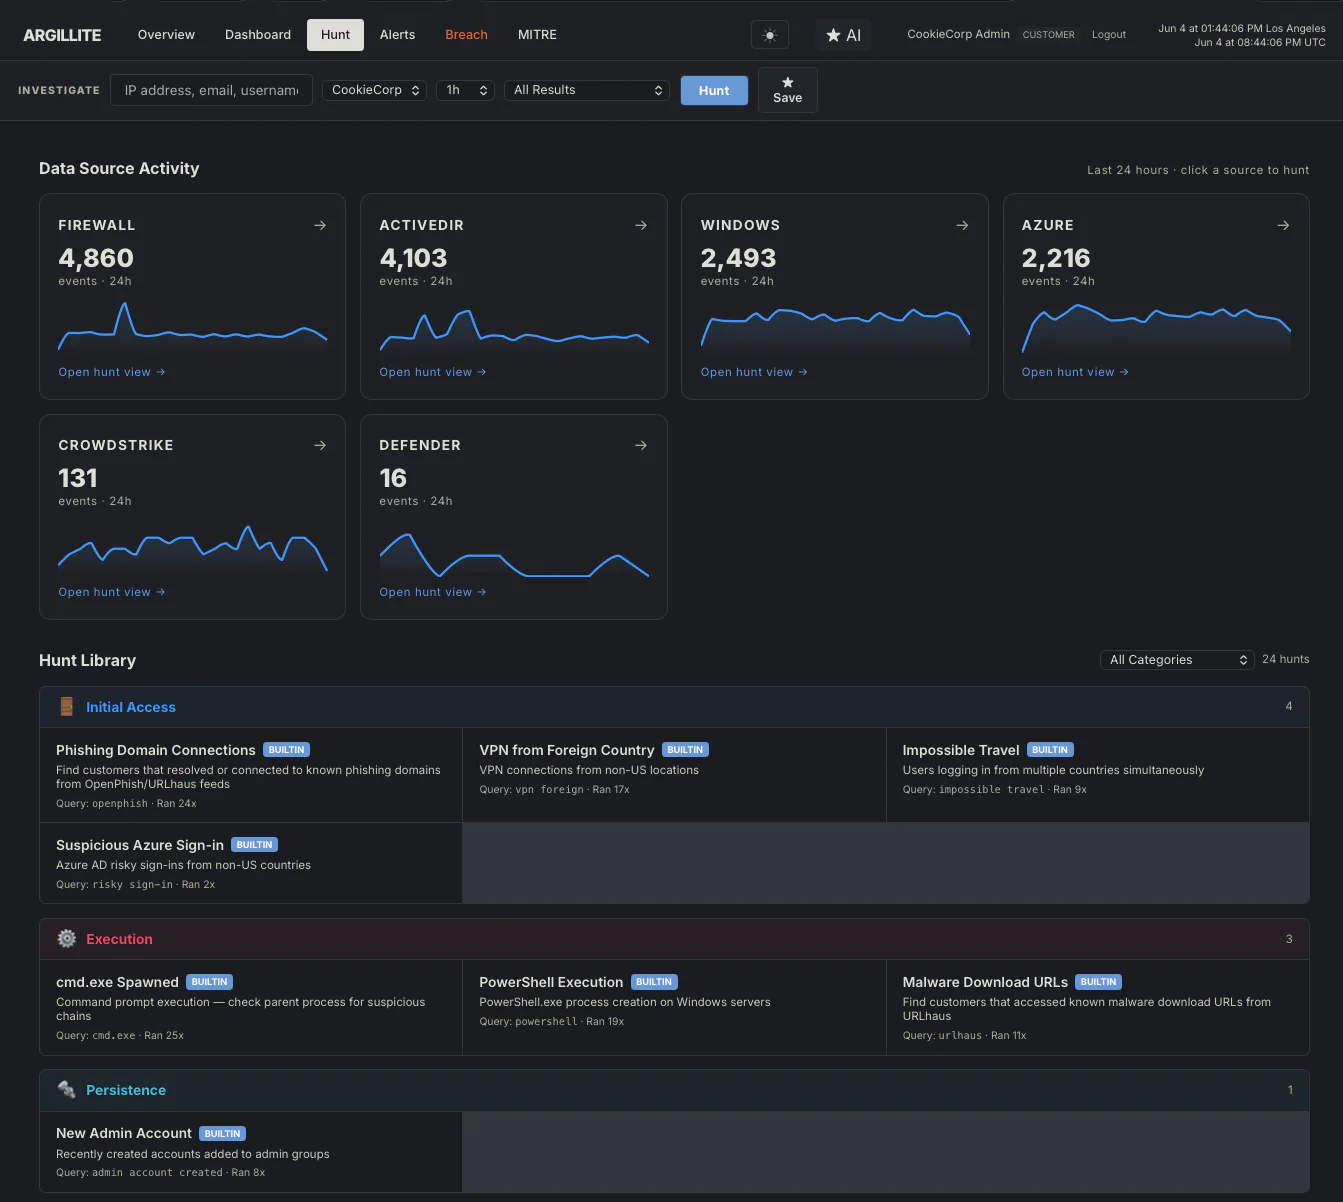Screen dimensions: 1343x1202
Task: Toggle the light/dark theme sun button
Action: pos(770,35)
